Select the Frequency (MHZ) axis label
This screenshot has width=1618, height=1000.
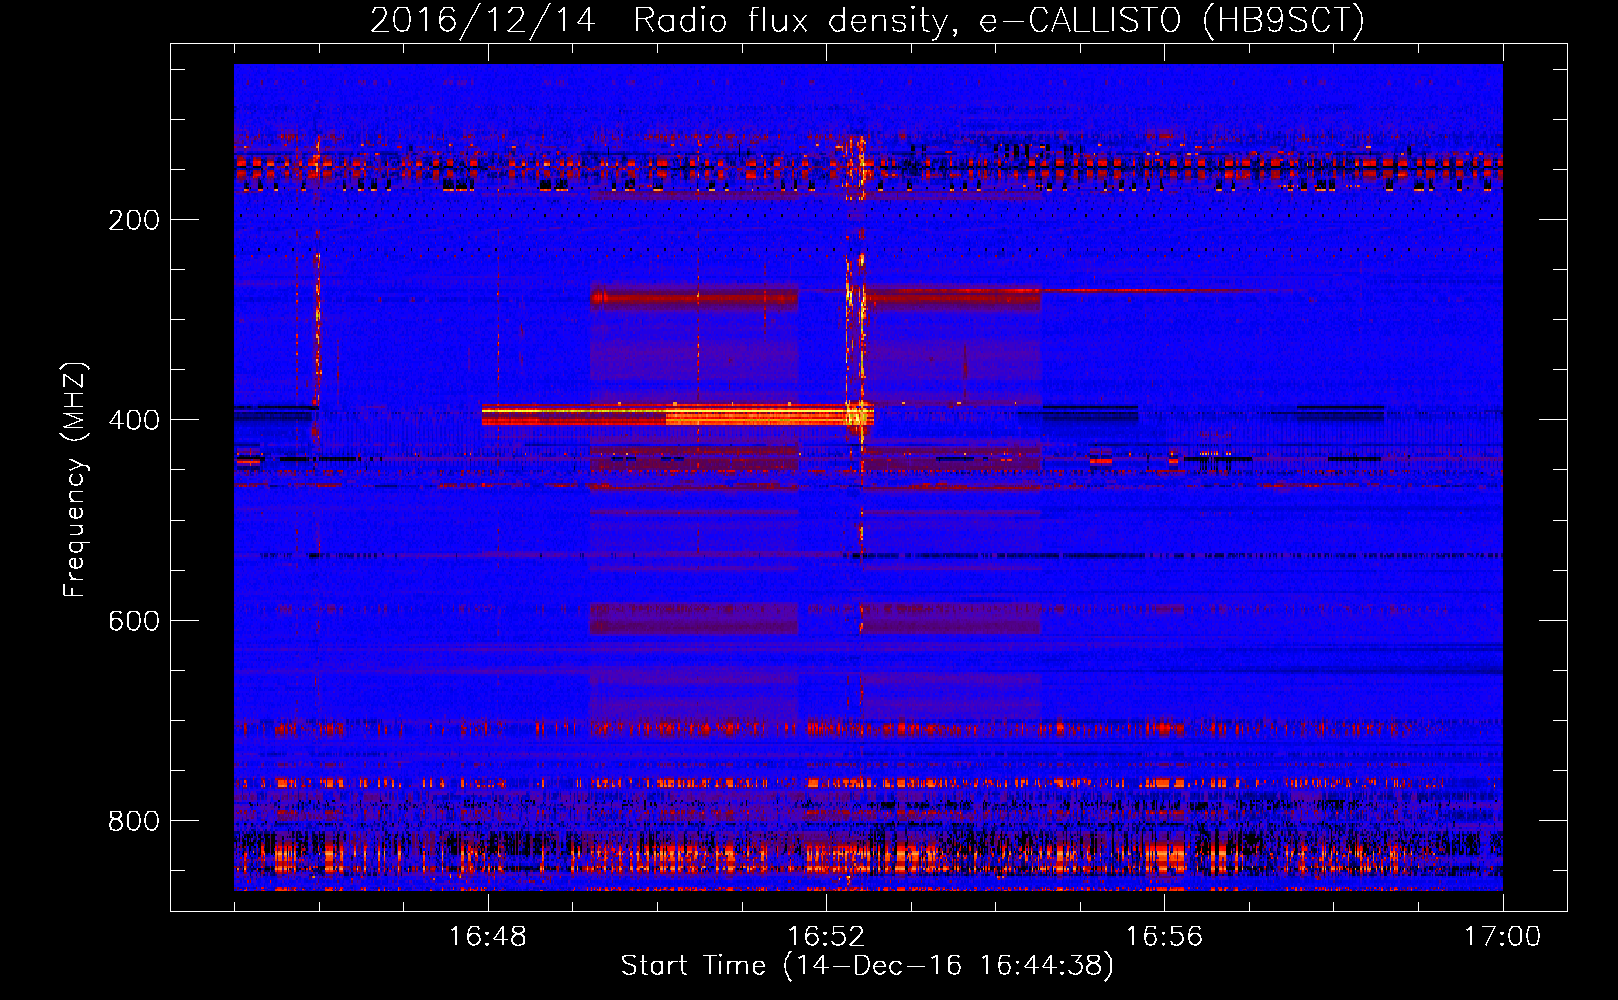(x=75, y=479)
